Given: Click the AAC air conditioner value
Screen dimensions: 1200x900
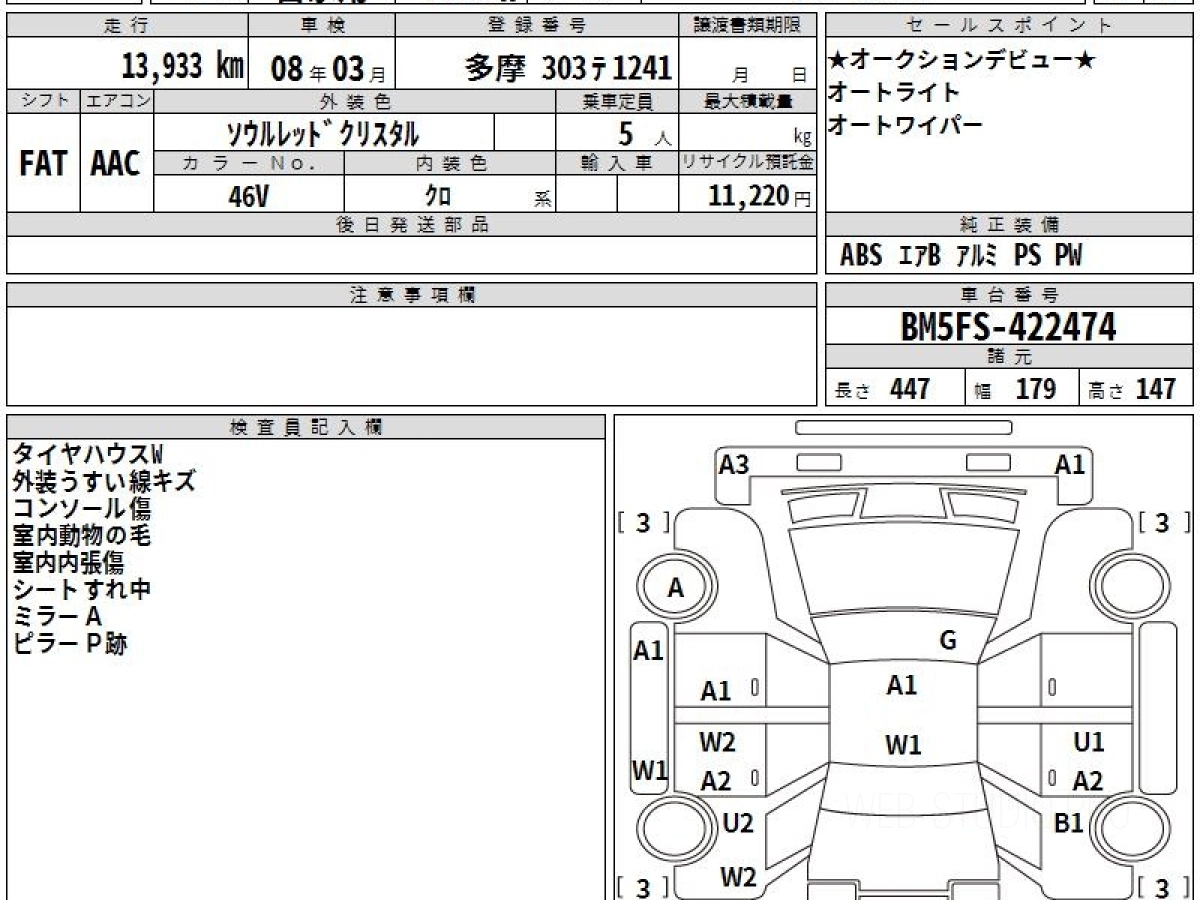Looking at the screenshot, I should click(116, 164).
